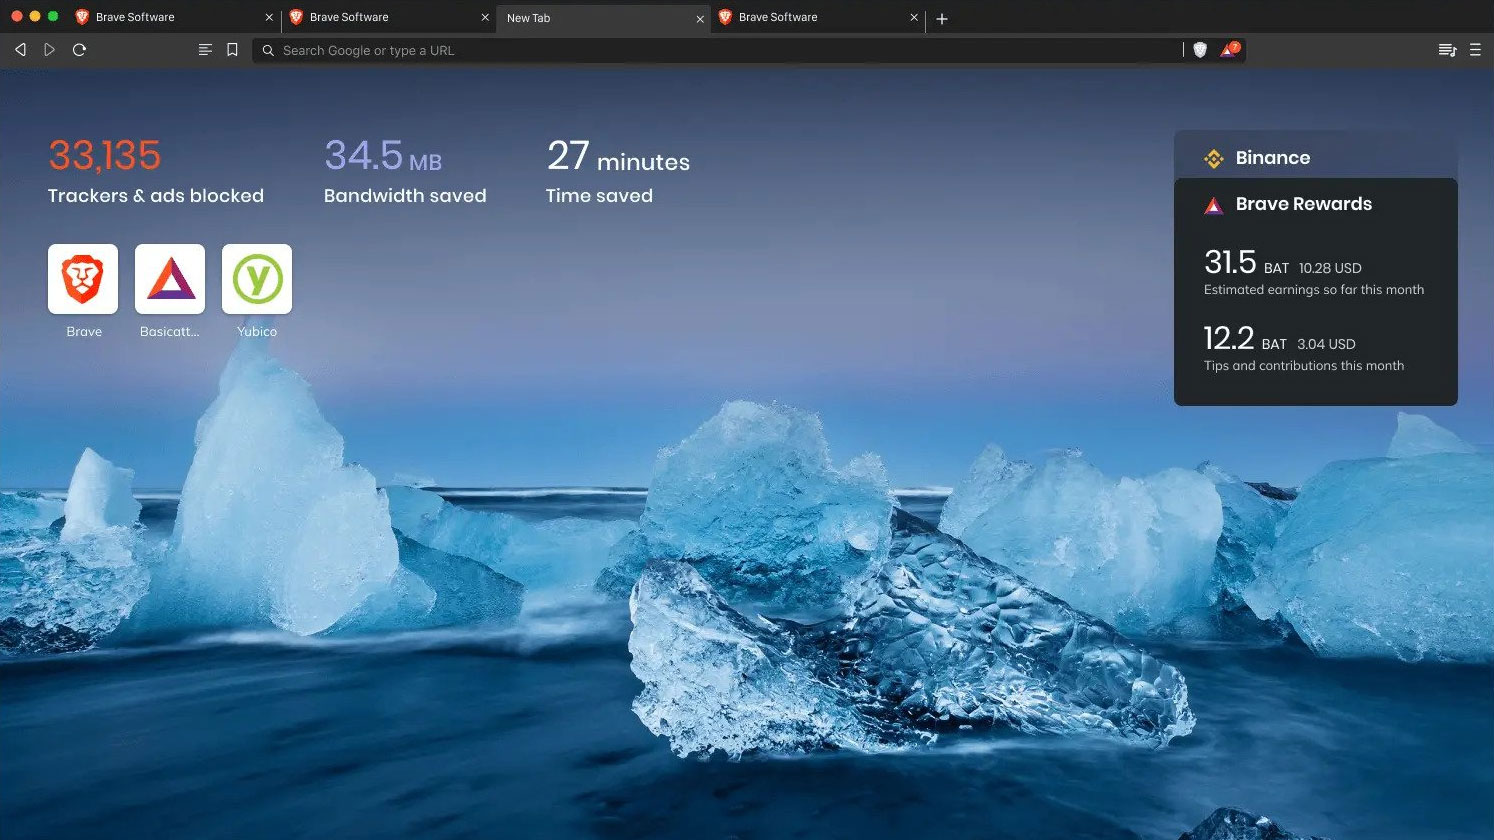The height and width of the screenshot is (840, 1494).
Task: Select the Basicatt shortcut tile
Action: [170, 279]
